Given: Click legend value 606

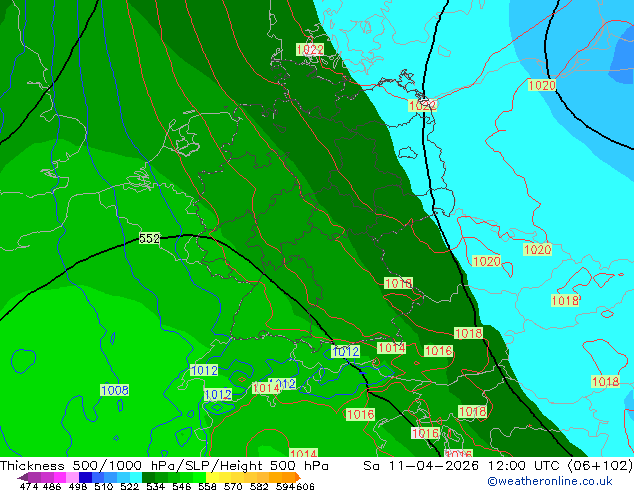Looking at the screenshot, I should click(x=304, y=486).
